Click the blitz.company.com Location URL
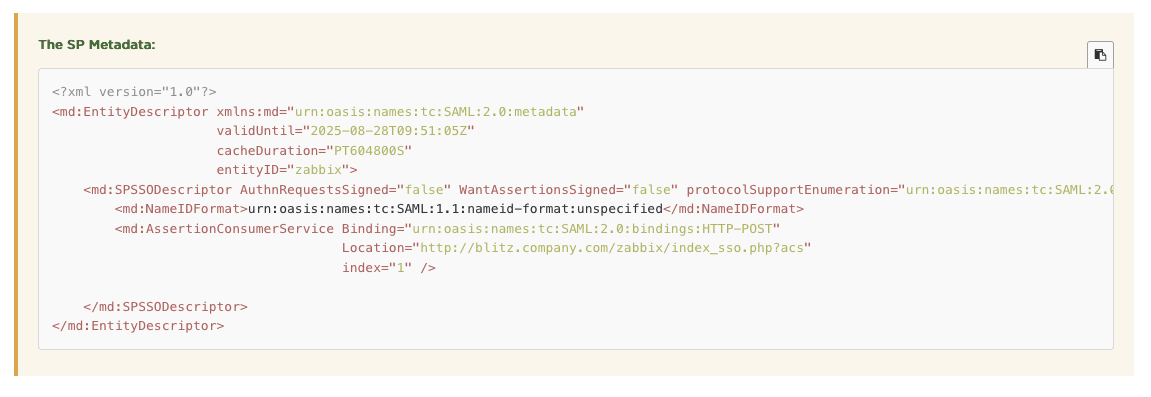 pyautogui.click(x=612, y=248)
